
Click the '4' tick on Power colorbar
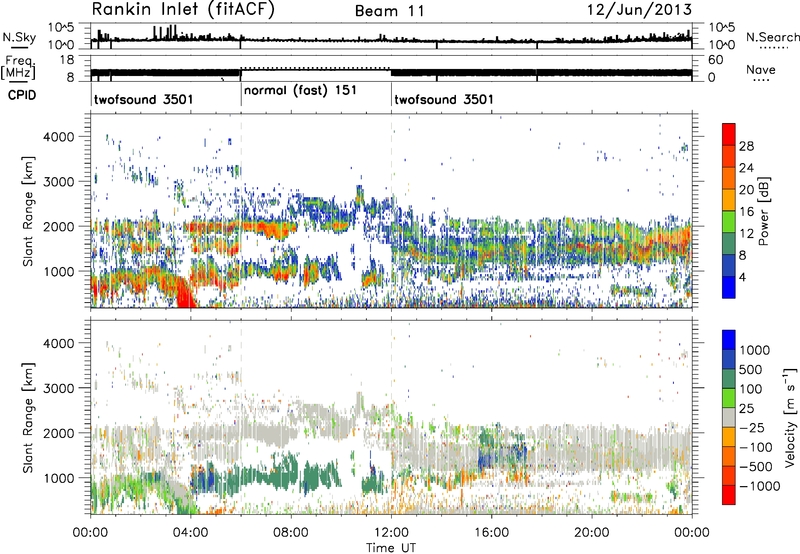point(743,278)
